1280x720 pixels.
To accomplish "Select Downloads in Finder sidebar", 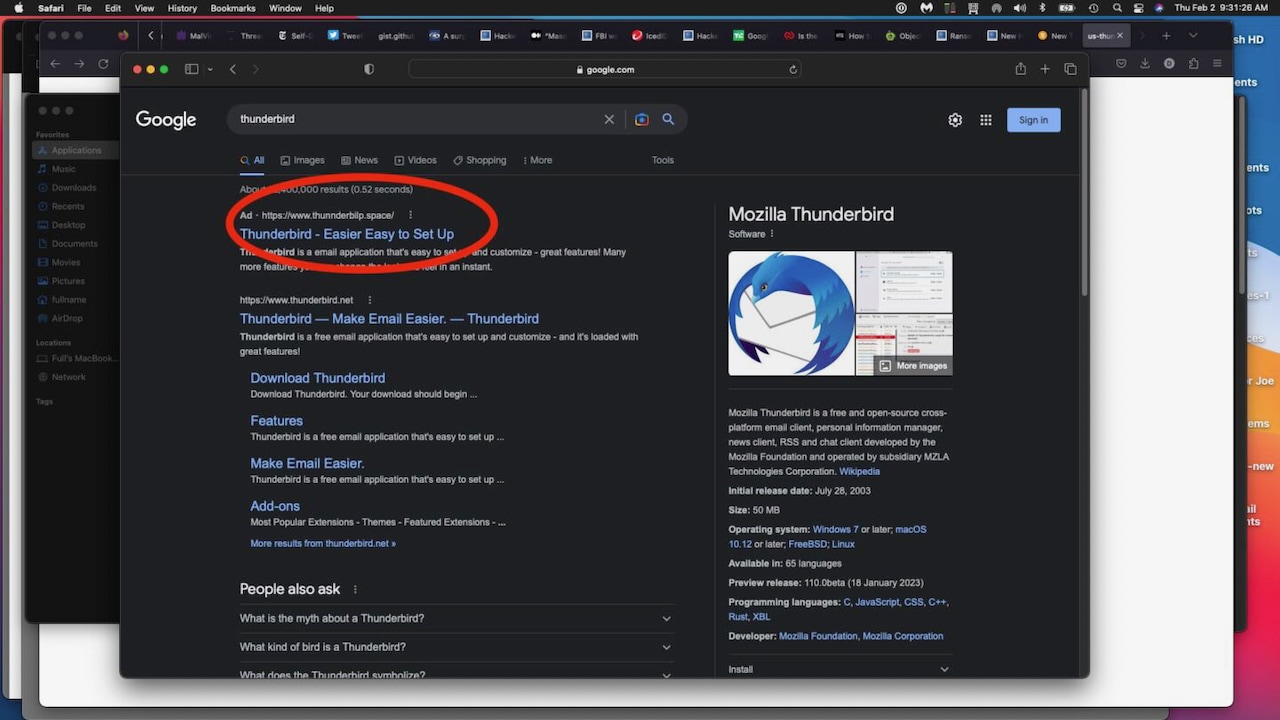I will pos(74,188).
